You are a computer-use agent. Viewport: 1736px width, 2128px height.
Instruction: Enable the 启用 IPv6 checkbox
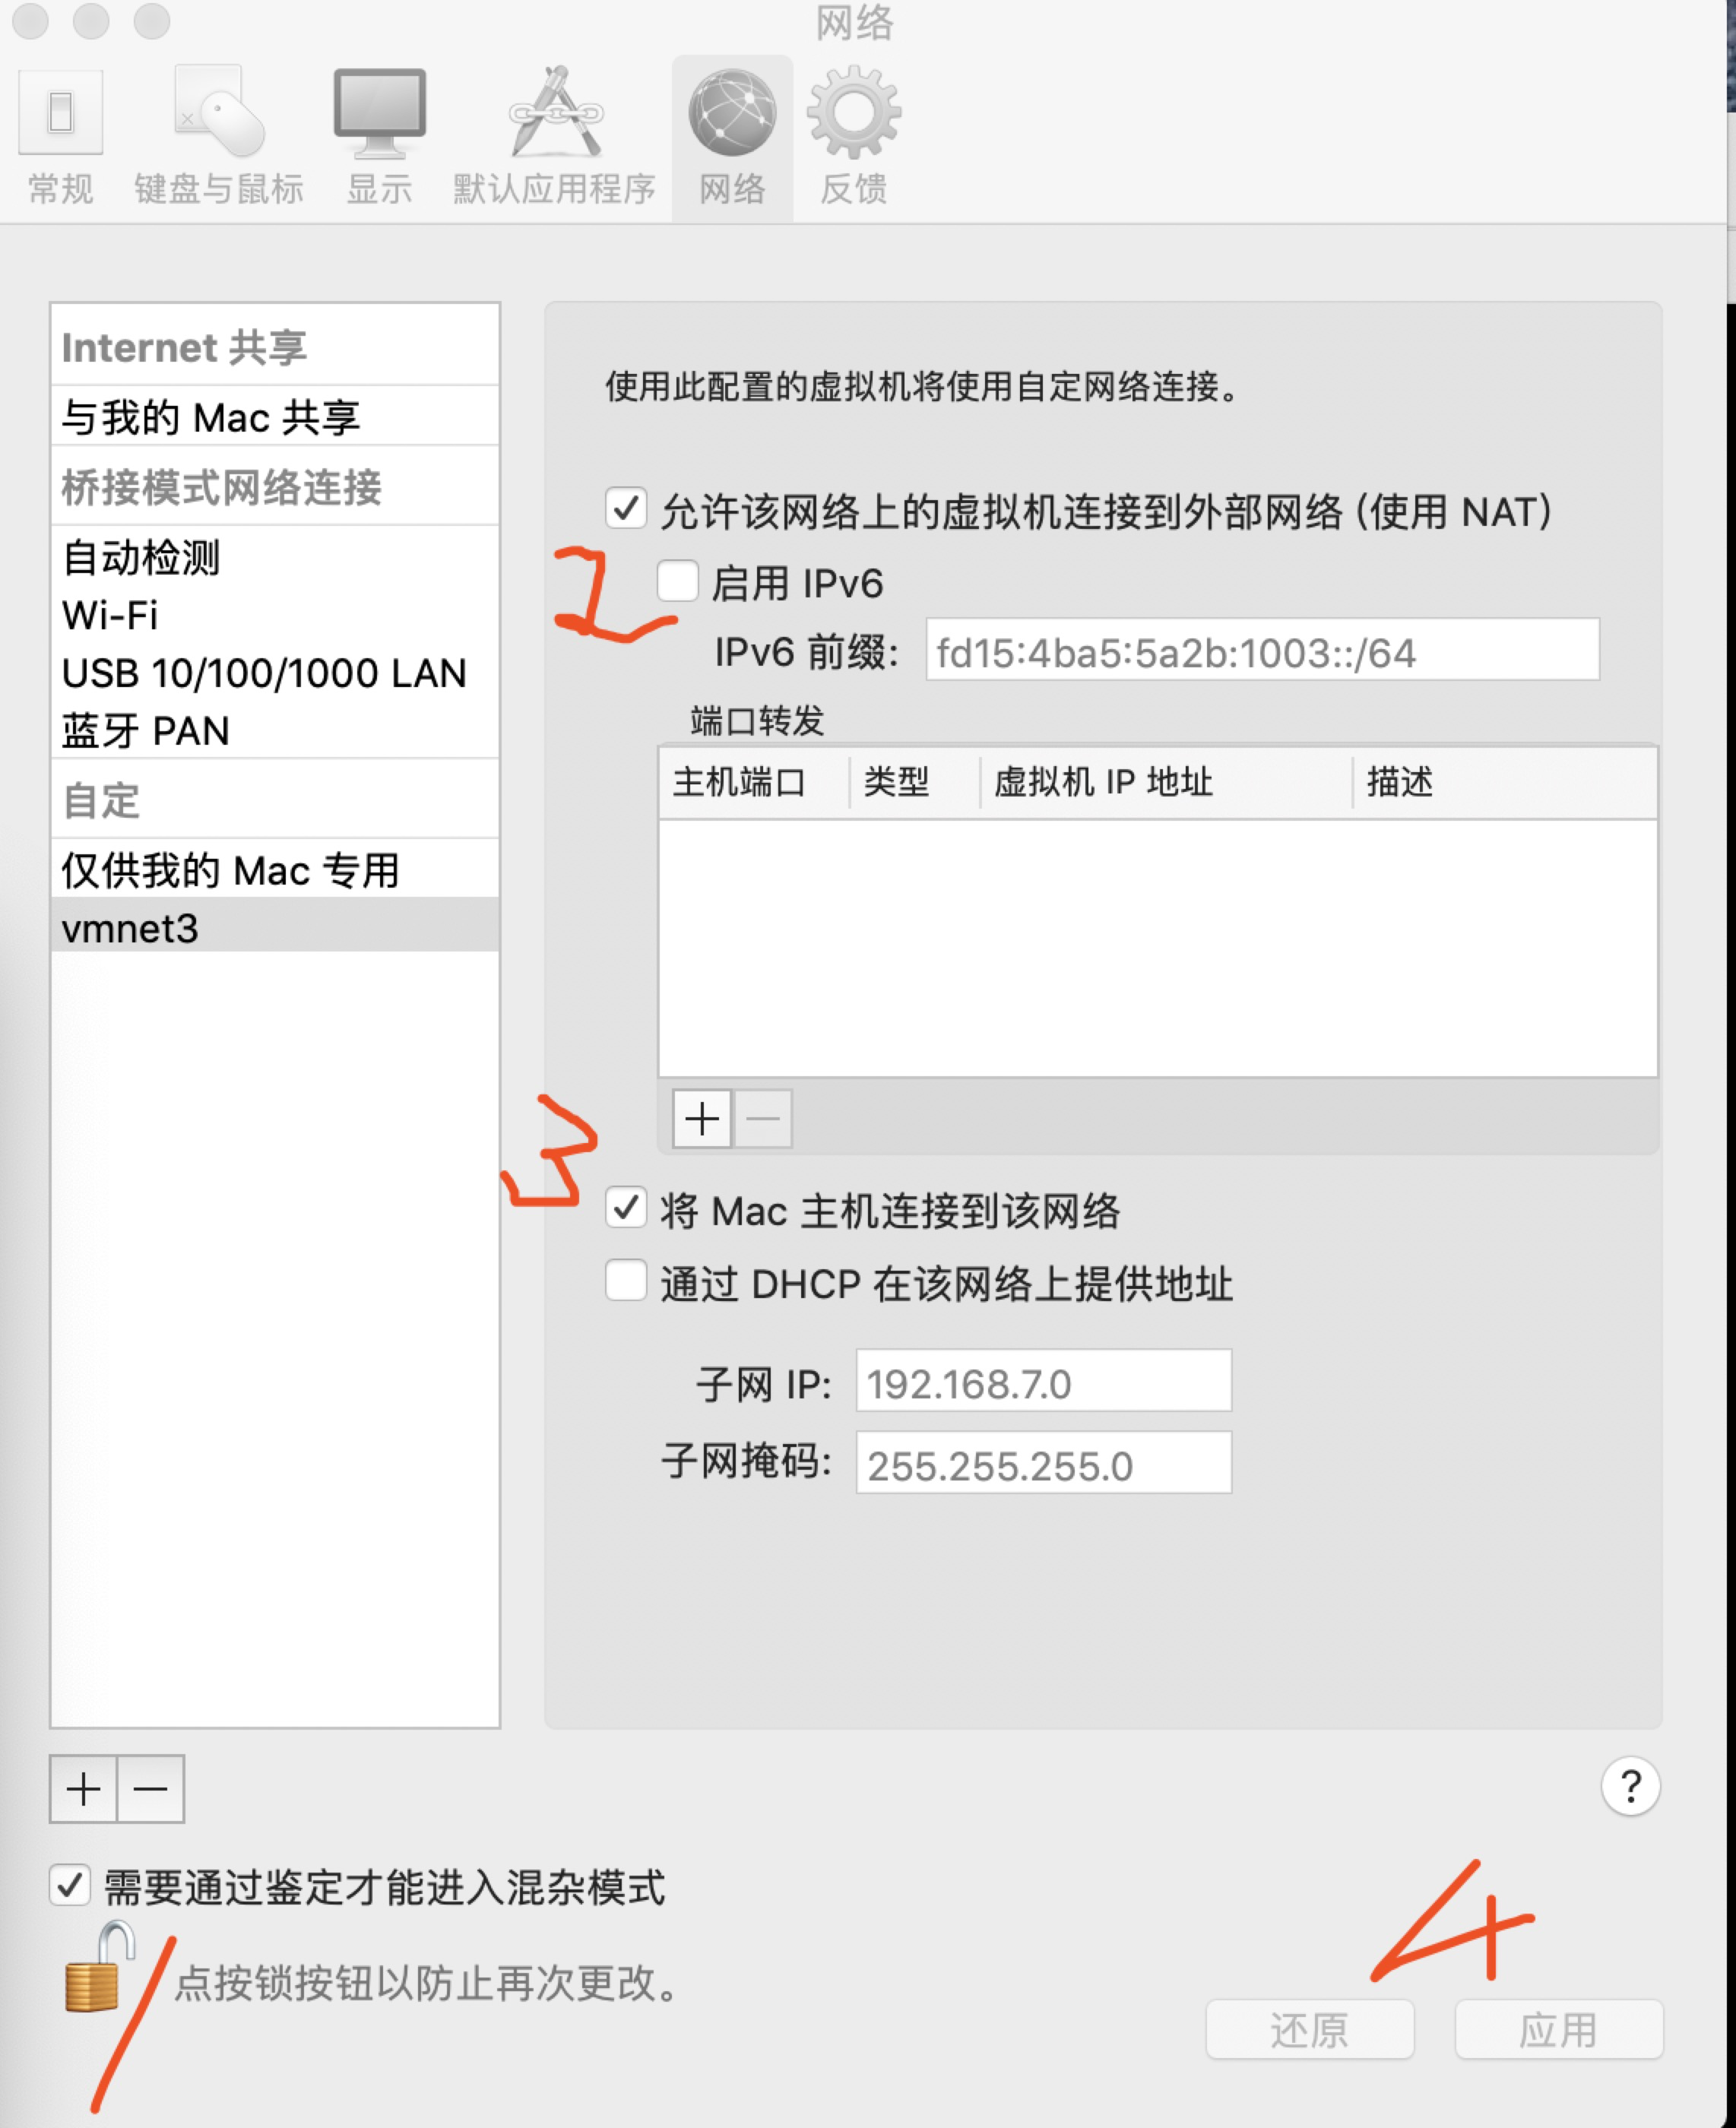[x=677, y=581]
